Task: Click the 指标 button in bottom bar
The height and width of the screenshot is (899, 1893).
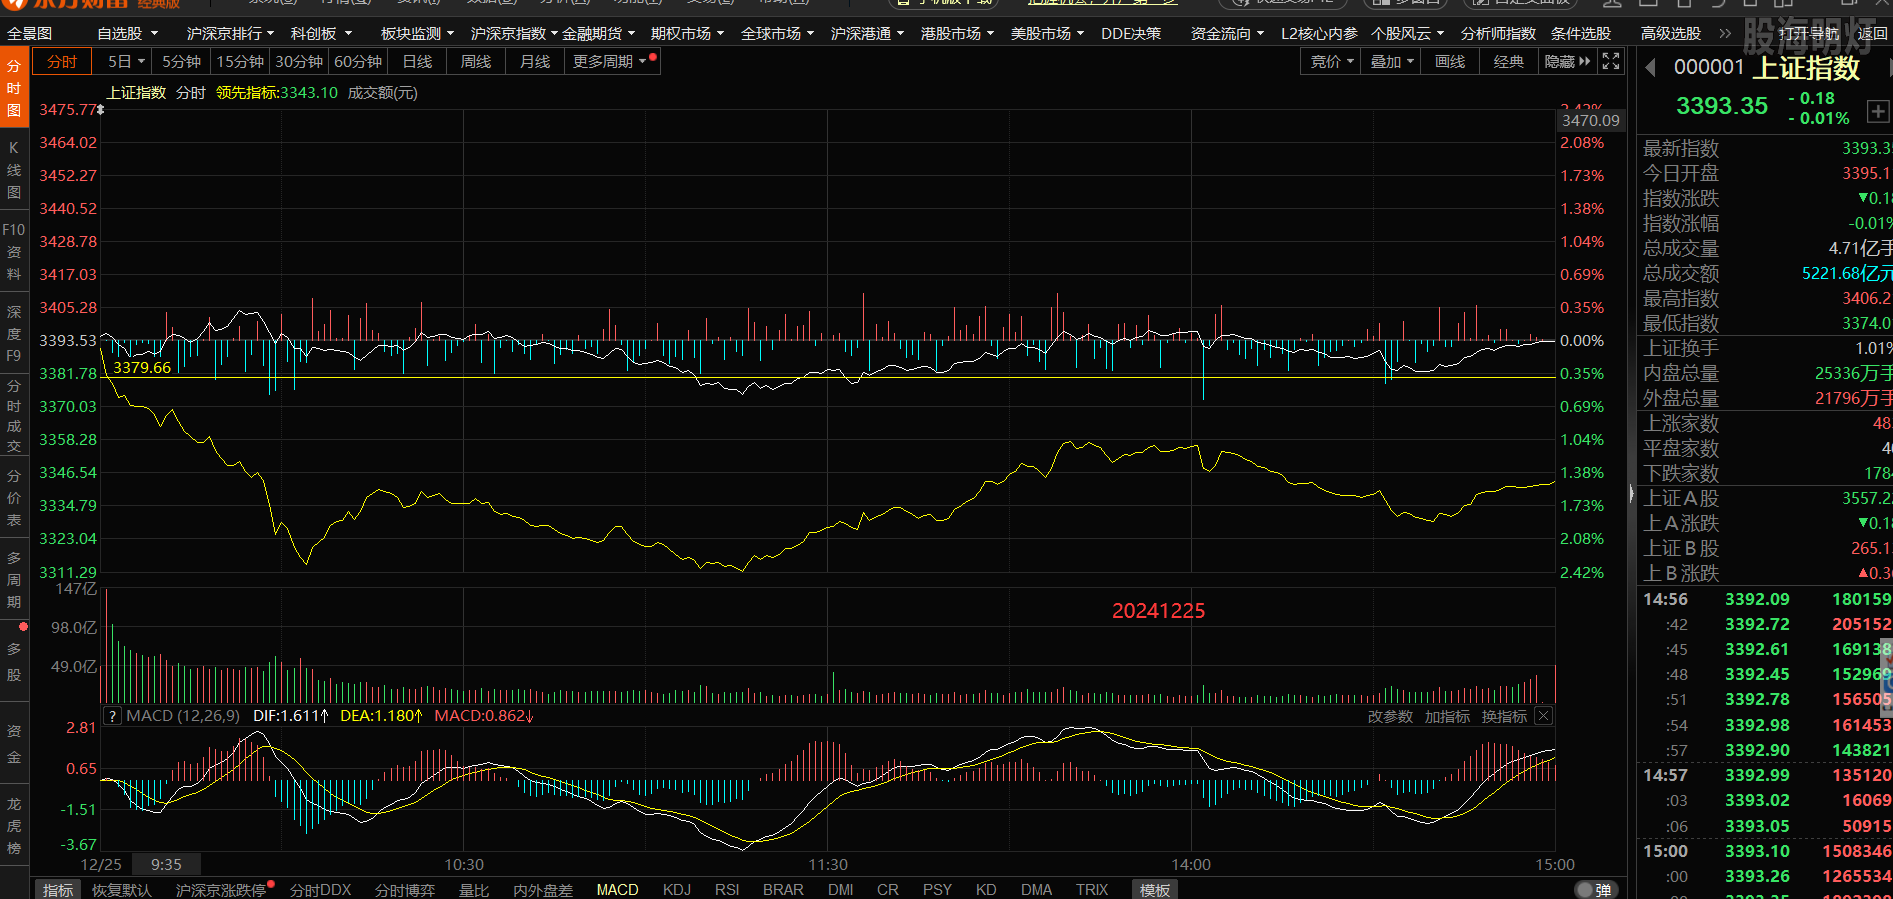Action: pos(58,890)
